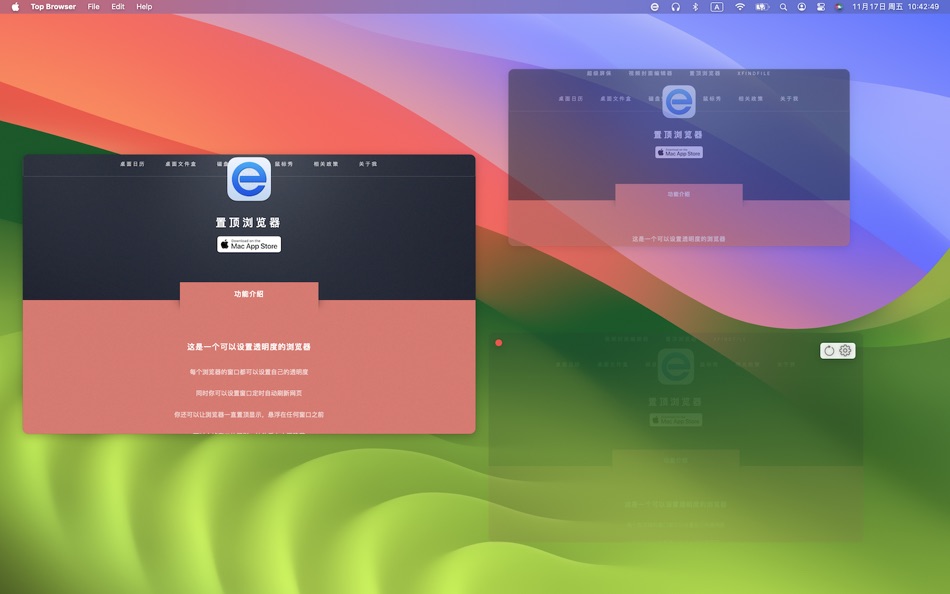Click 桌面文件盒 link in the left window
This screenshot has height=594, width=950.
pos(181,164)
